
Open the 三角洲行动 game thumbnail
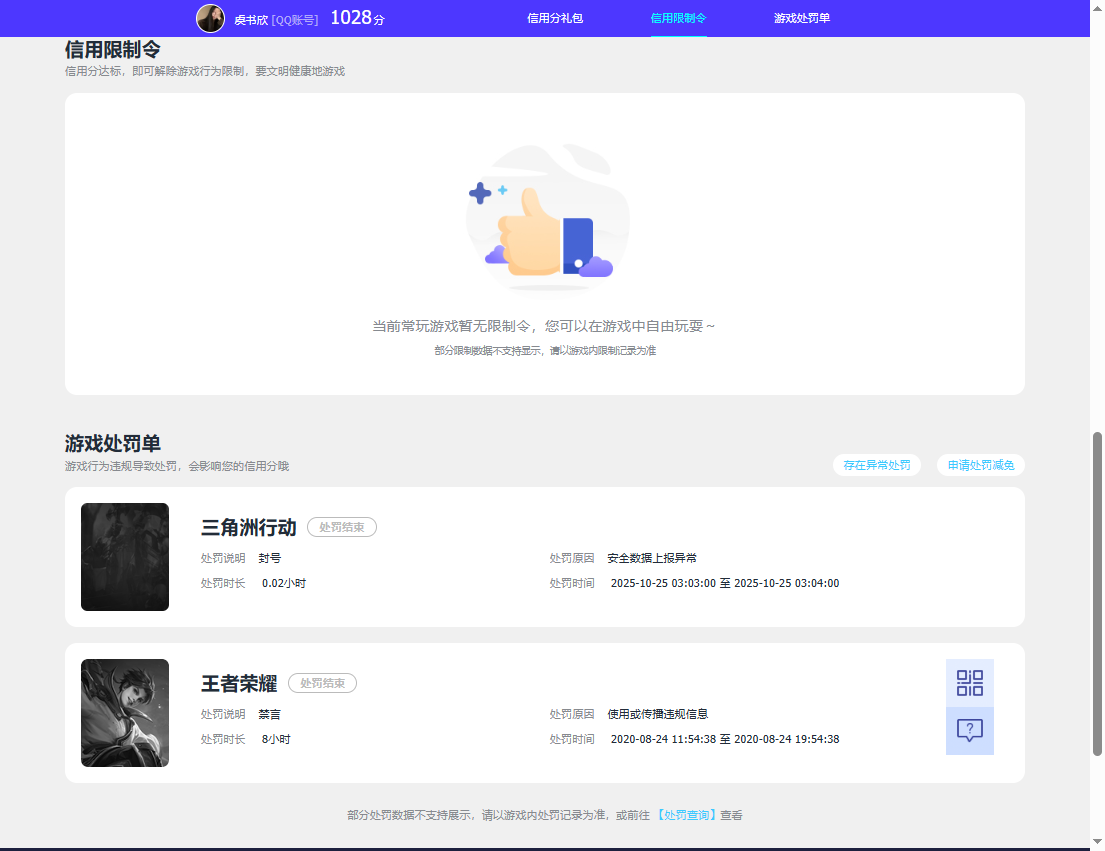click(x=125, y=557)
